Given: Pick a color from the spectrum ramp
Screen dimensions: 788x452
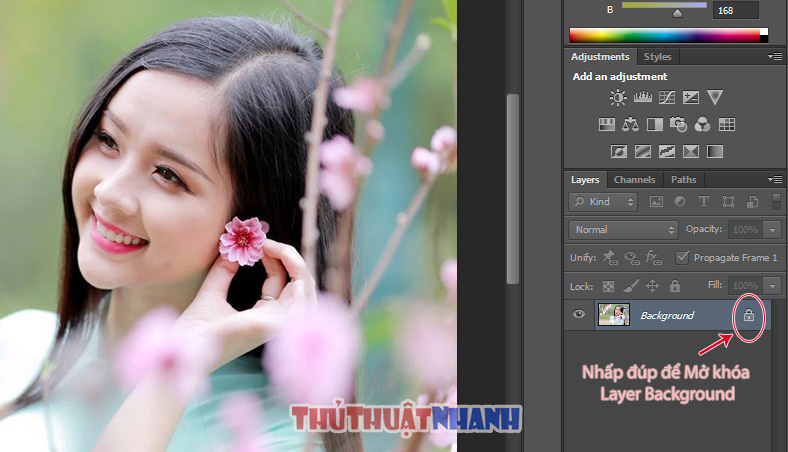Looking at the screenshot, I should tap(664, 35).
